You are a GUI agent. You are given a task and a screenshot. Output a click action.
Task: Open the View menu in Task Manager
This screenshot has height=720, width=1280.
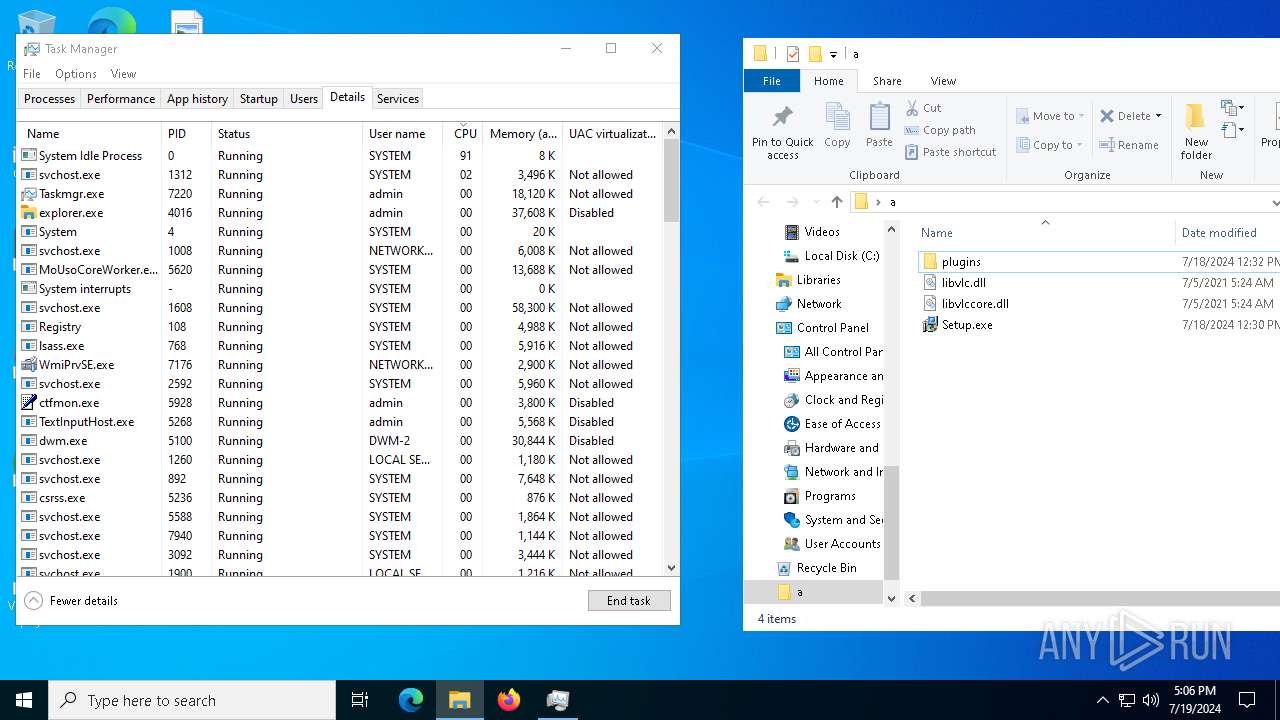(123, 74)
